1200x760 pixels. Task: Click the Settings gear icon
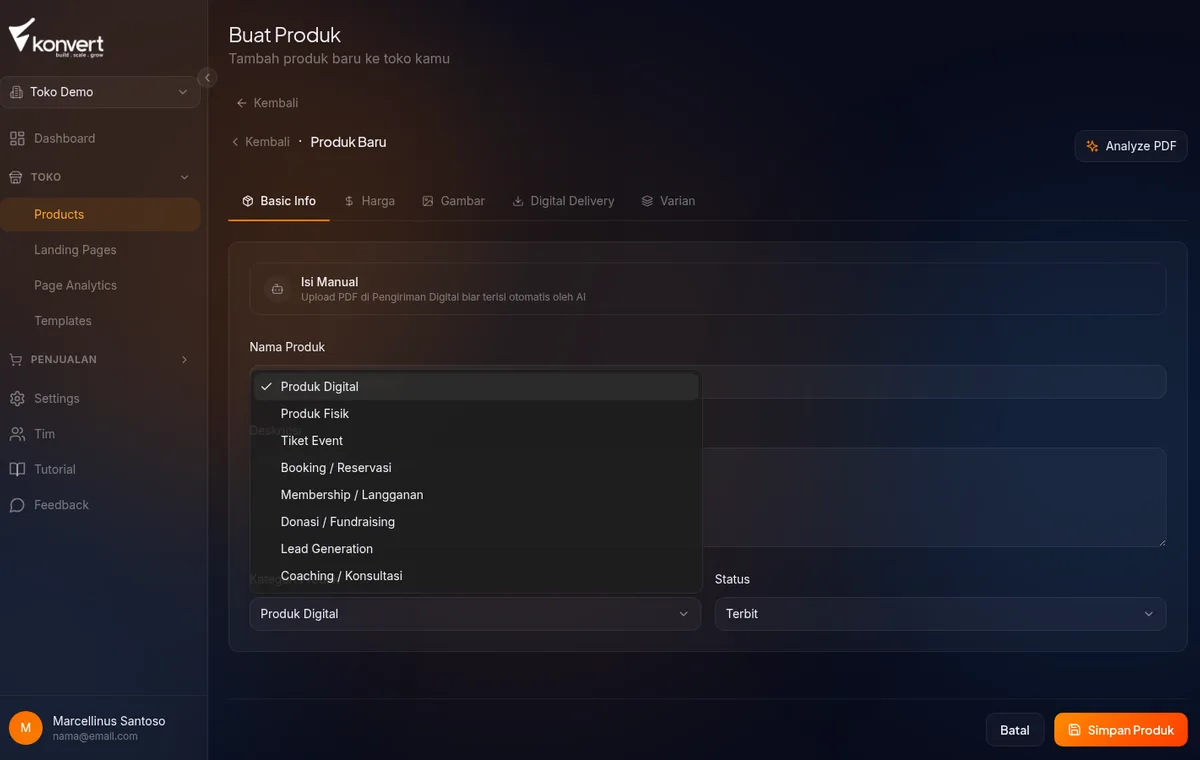pos(17,398)
